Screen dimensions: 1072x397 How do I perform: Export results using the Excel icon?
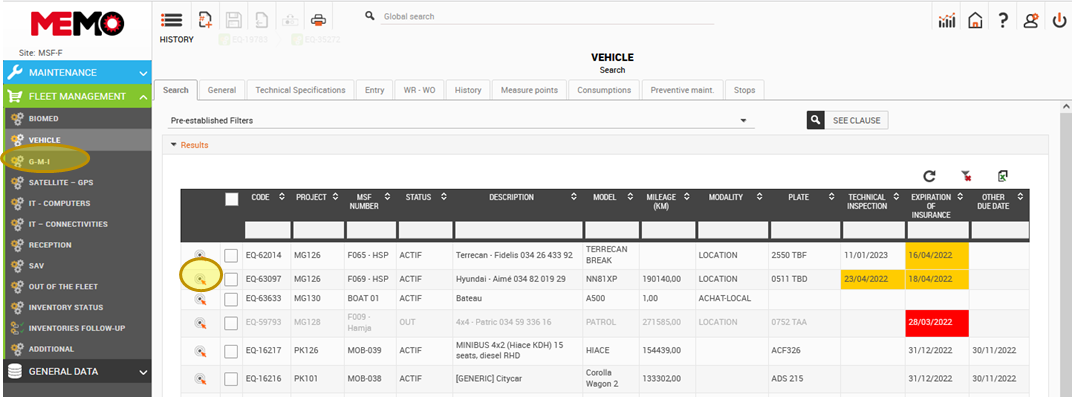point(1003,176)
